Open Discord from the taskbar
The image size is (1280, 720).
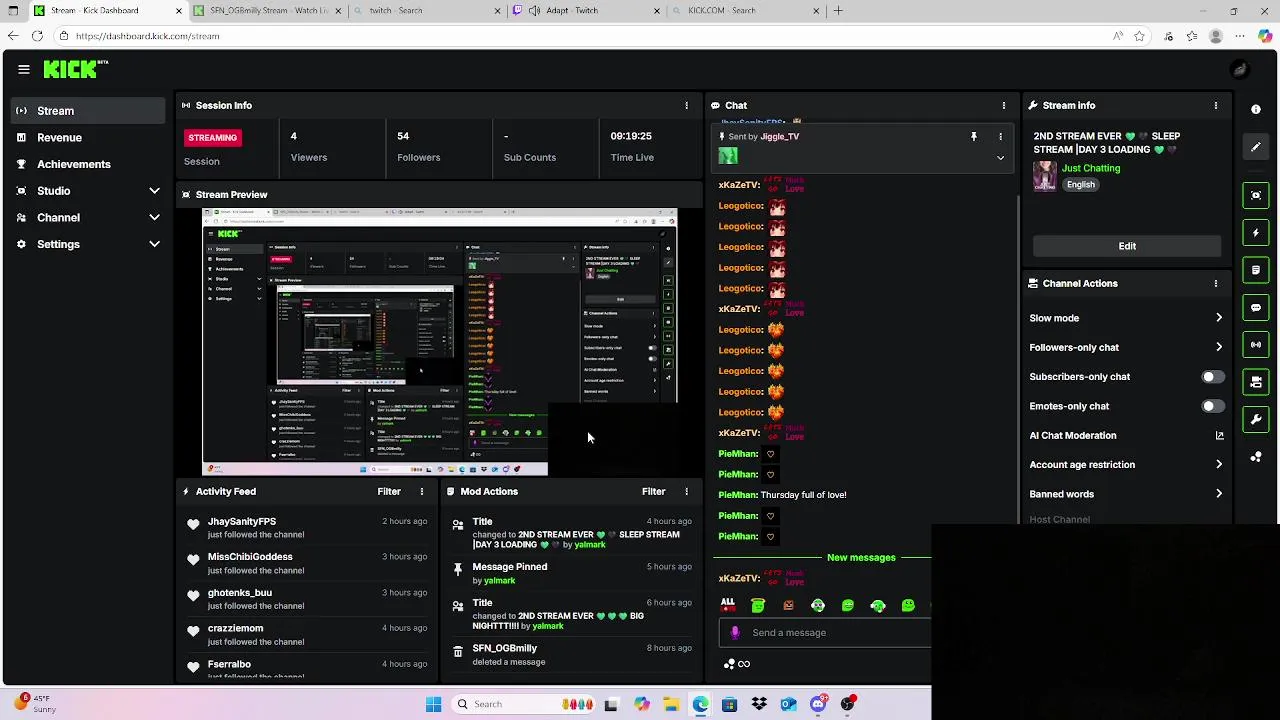pyautogui.click(x=818, y=704)
